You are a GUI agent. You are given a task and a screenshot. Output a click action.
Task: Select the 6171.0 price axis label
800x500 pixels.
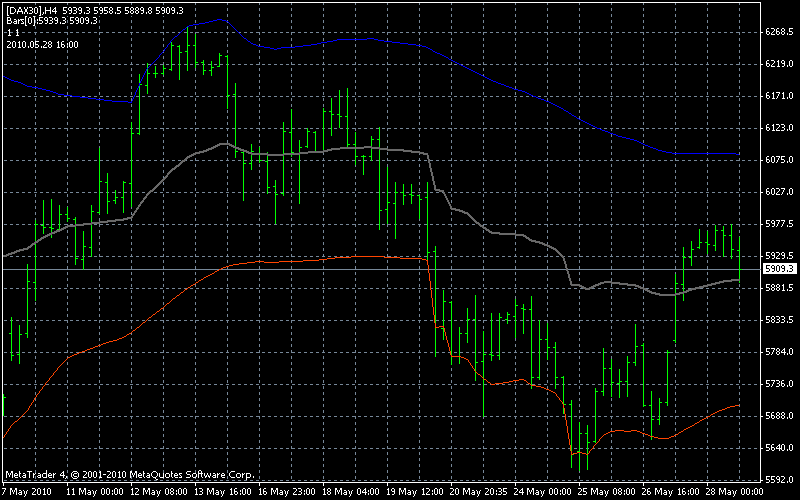click(x=780, y=96)
